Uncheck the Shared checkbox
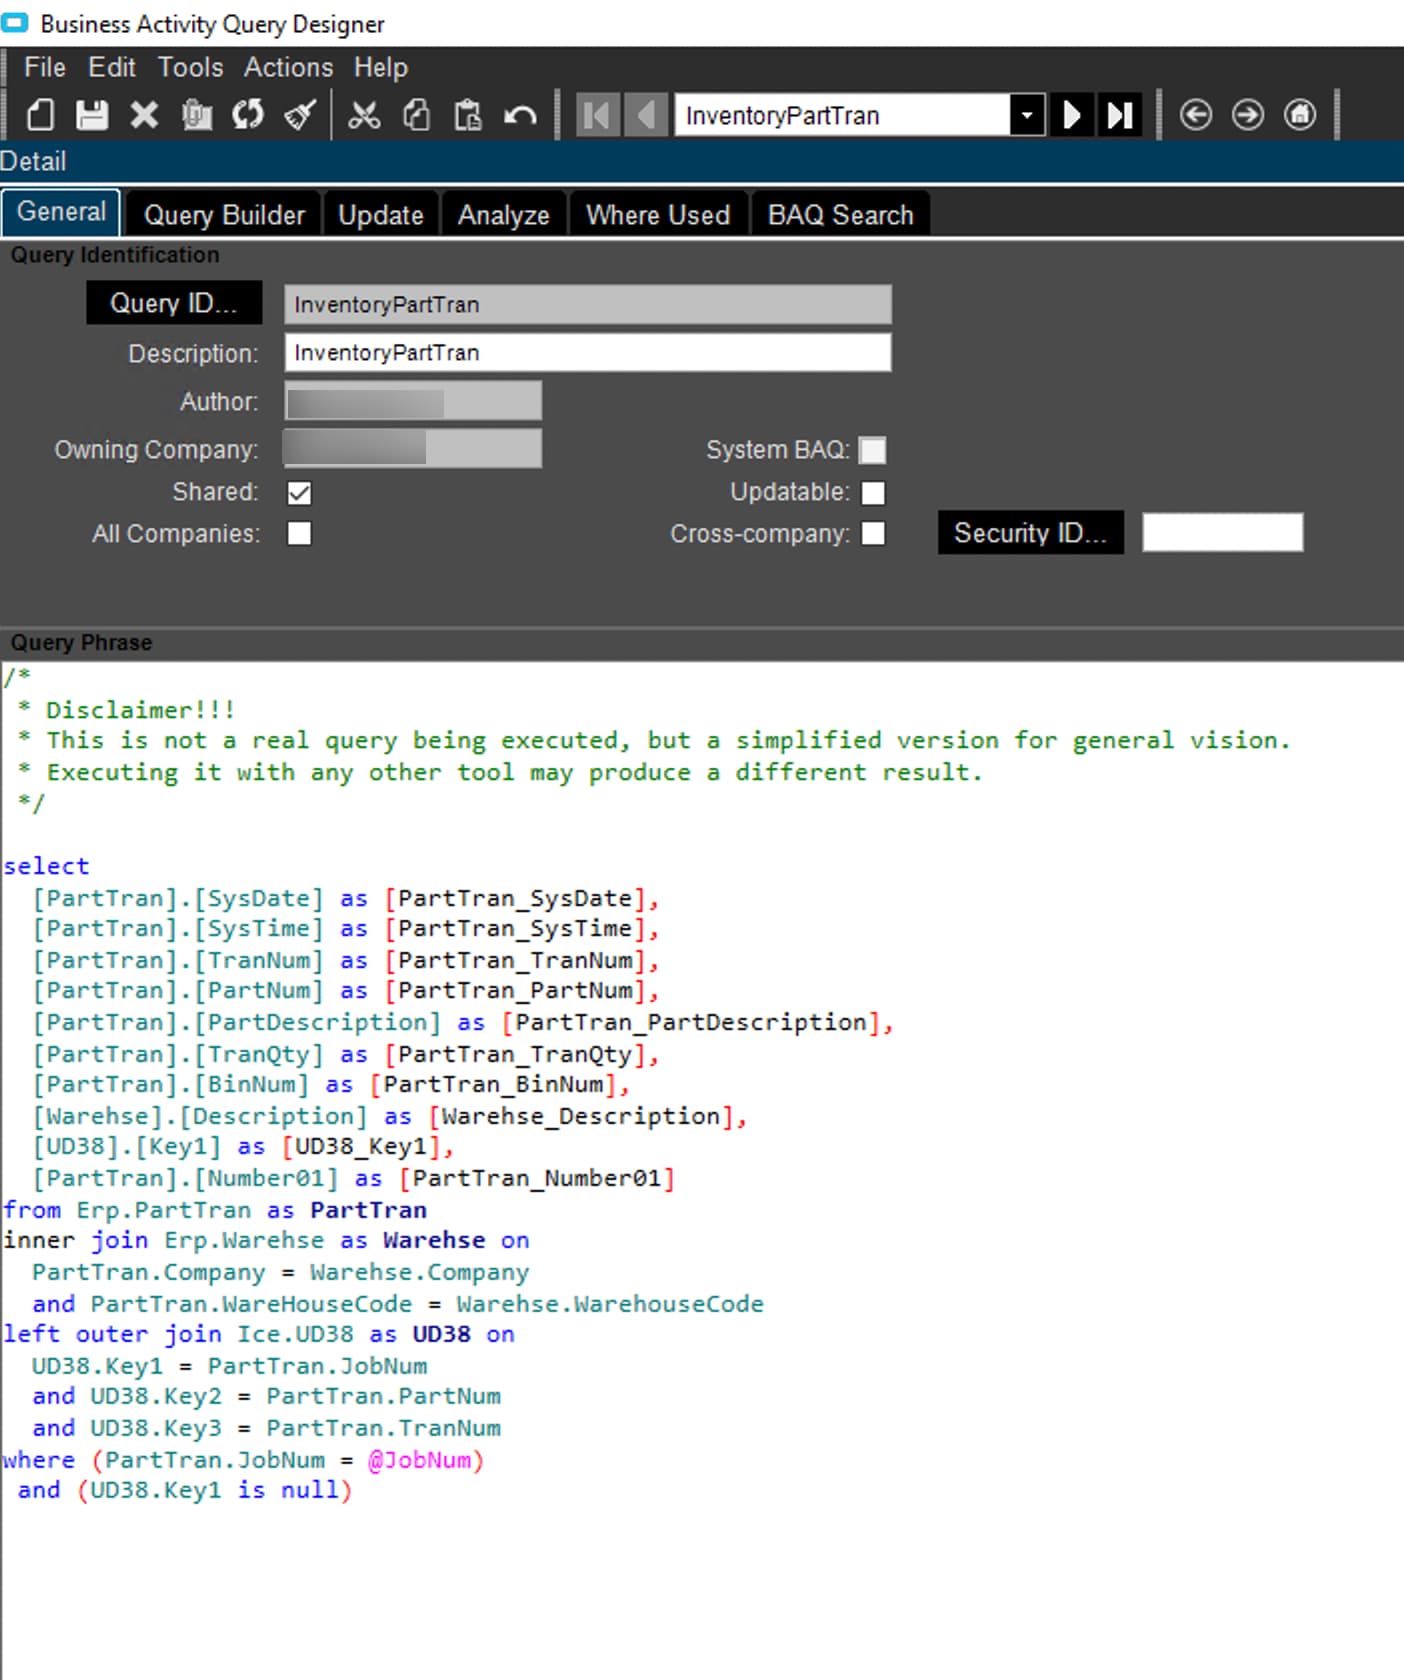This screenshot has height=1680, width=1404. point(299,493)
